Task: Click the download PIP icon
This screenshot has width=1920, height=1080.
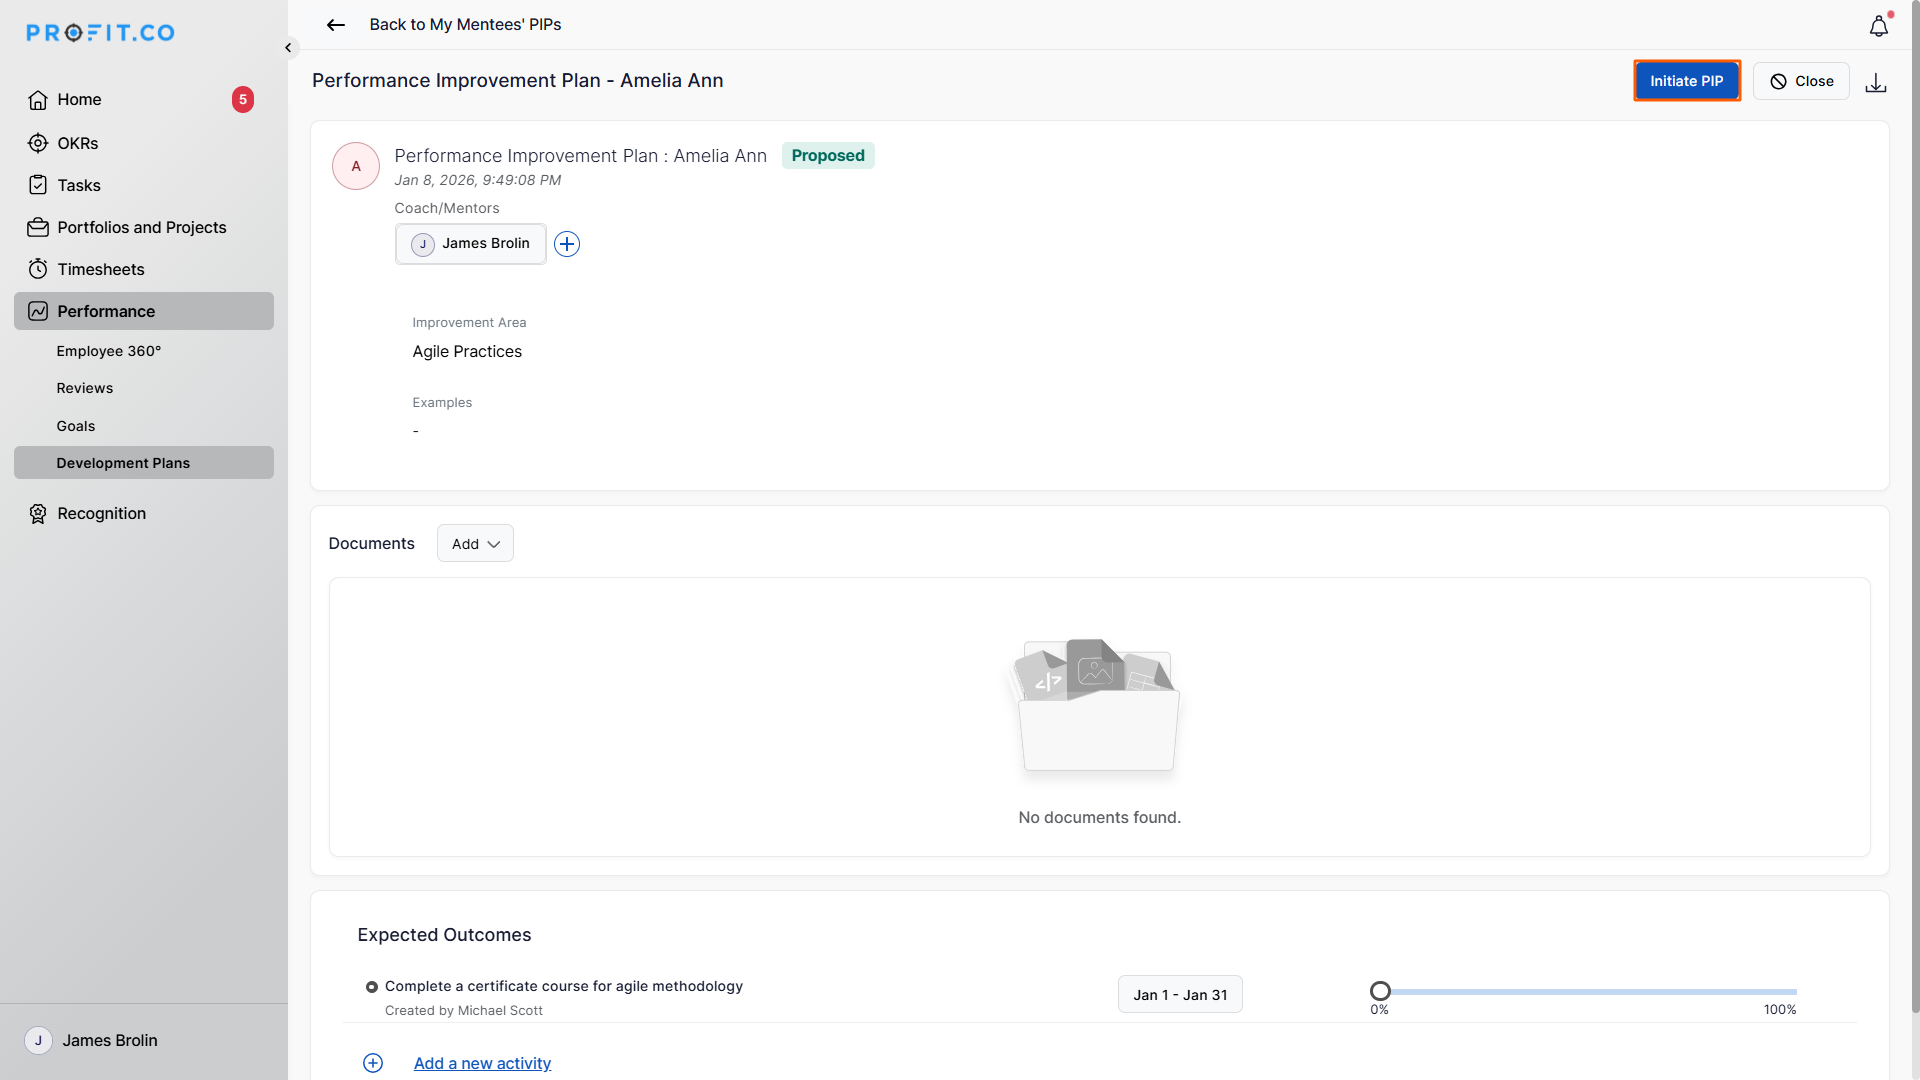Action: tap(1876, 82)
